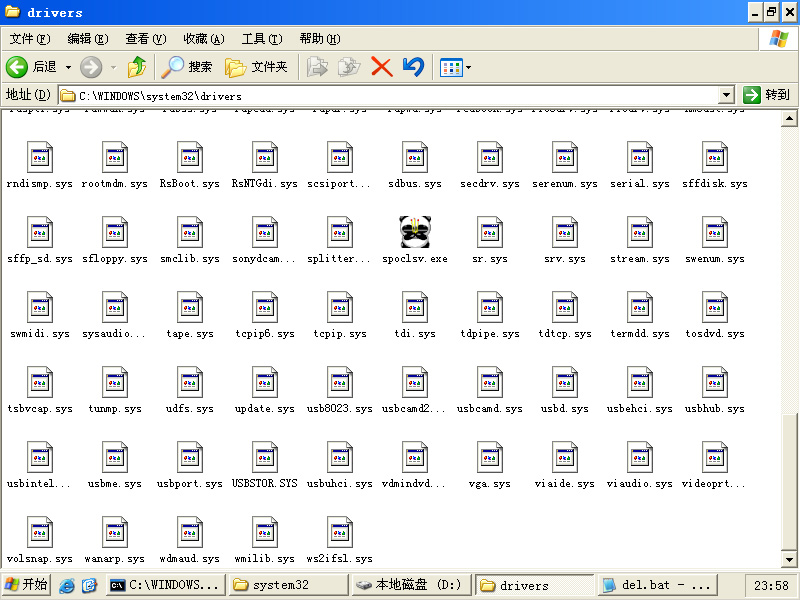This screenshot has width=800, height=600.
Task: Open the Search (搜索) toolbar button
Action: pyautogui.click(x=187, y=67)
